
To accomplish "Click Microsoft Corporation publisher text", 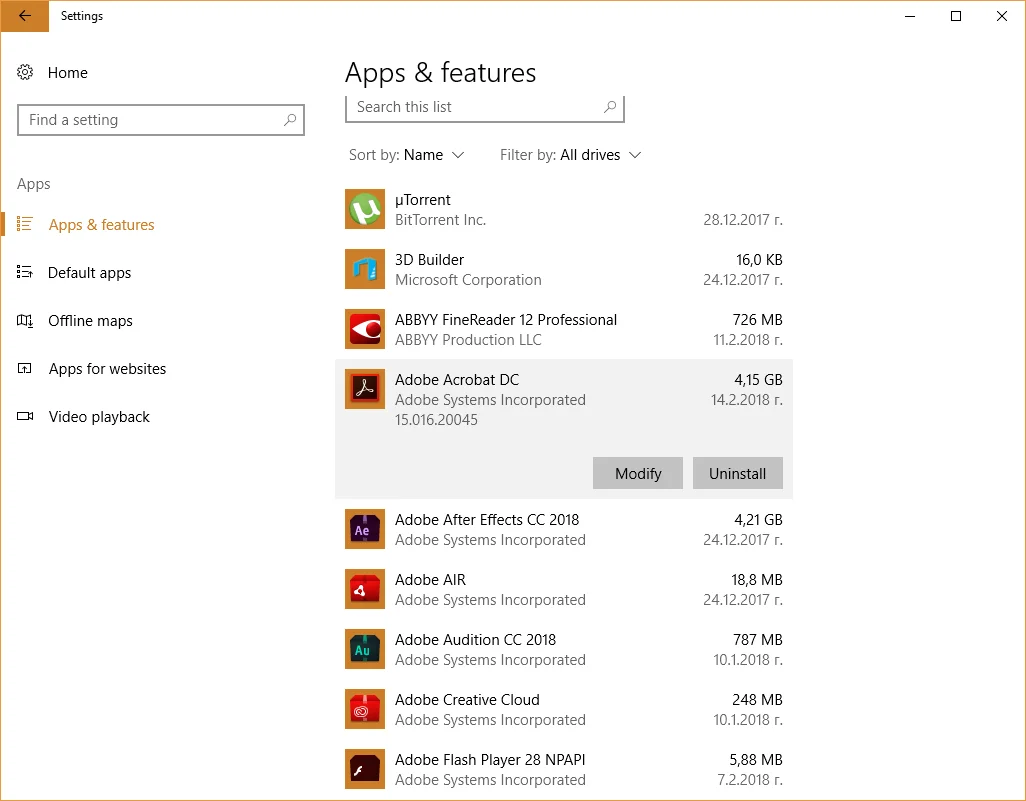I will click(x=468, y=279).
